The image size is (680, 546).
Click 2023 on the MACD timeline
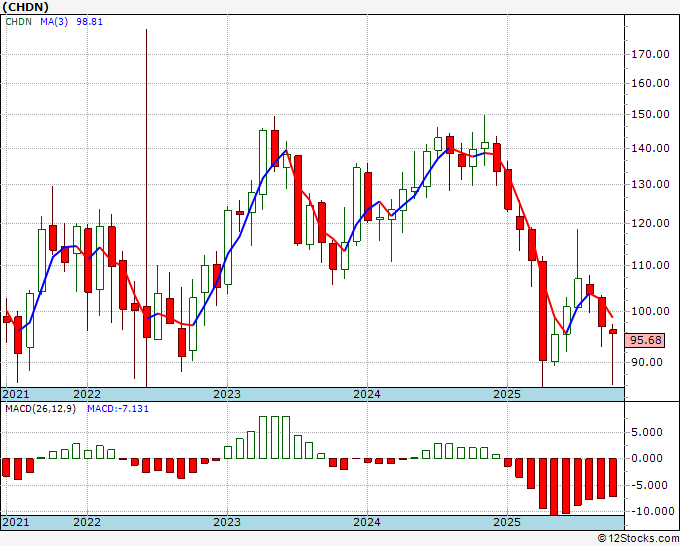click(227, 522)
